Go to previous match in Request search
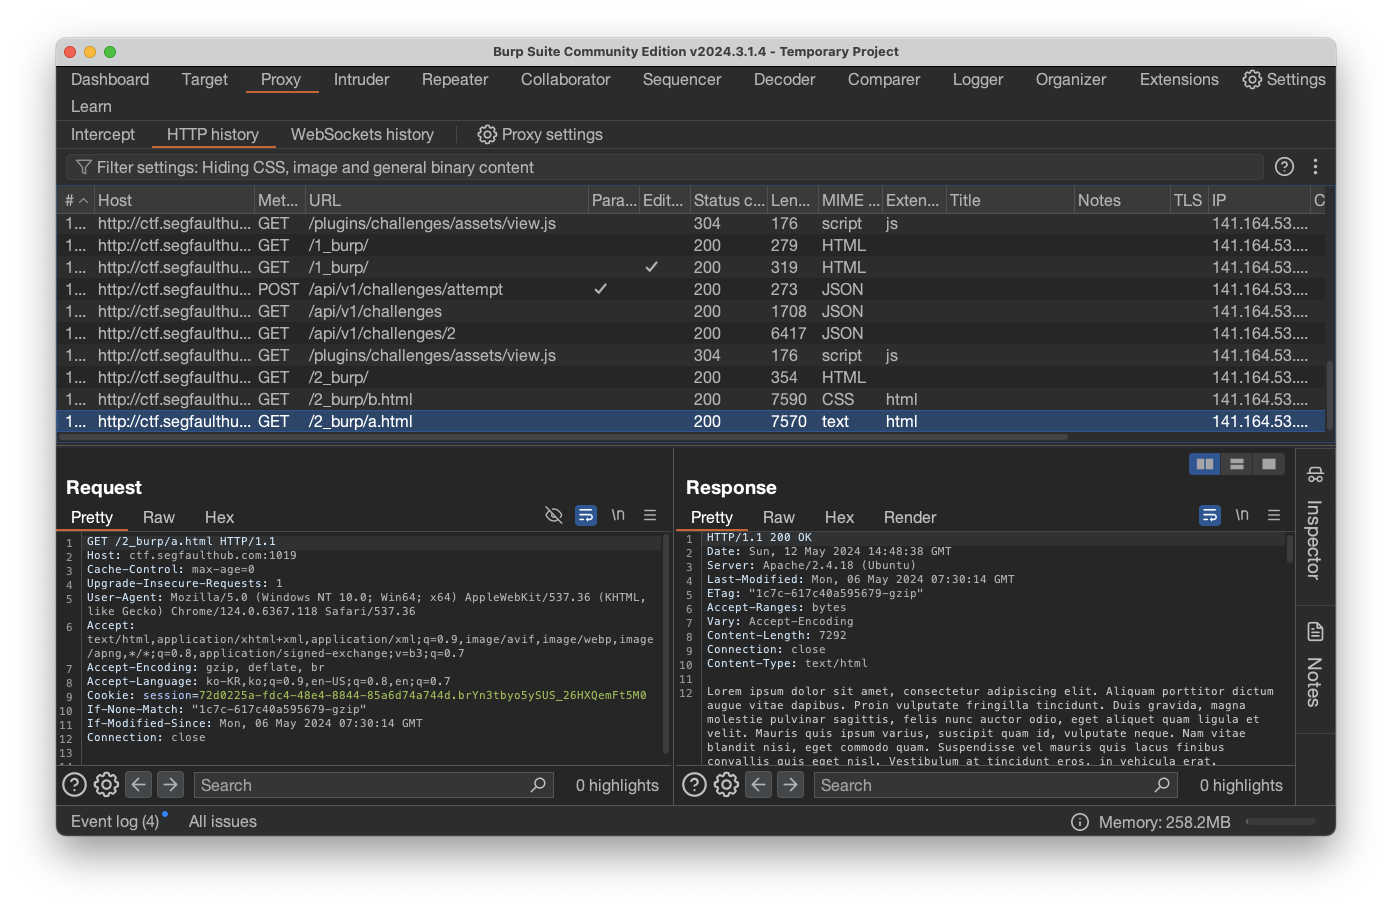This screenshot has width=1392, height=910. pyautogui.click(x=139, y=785)
